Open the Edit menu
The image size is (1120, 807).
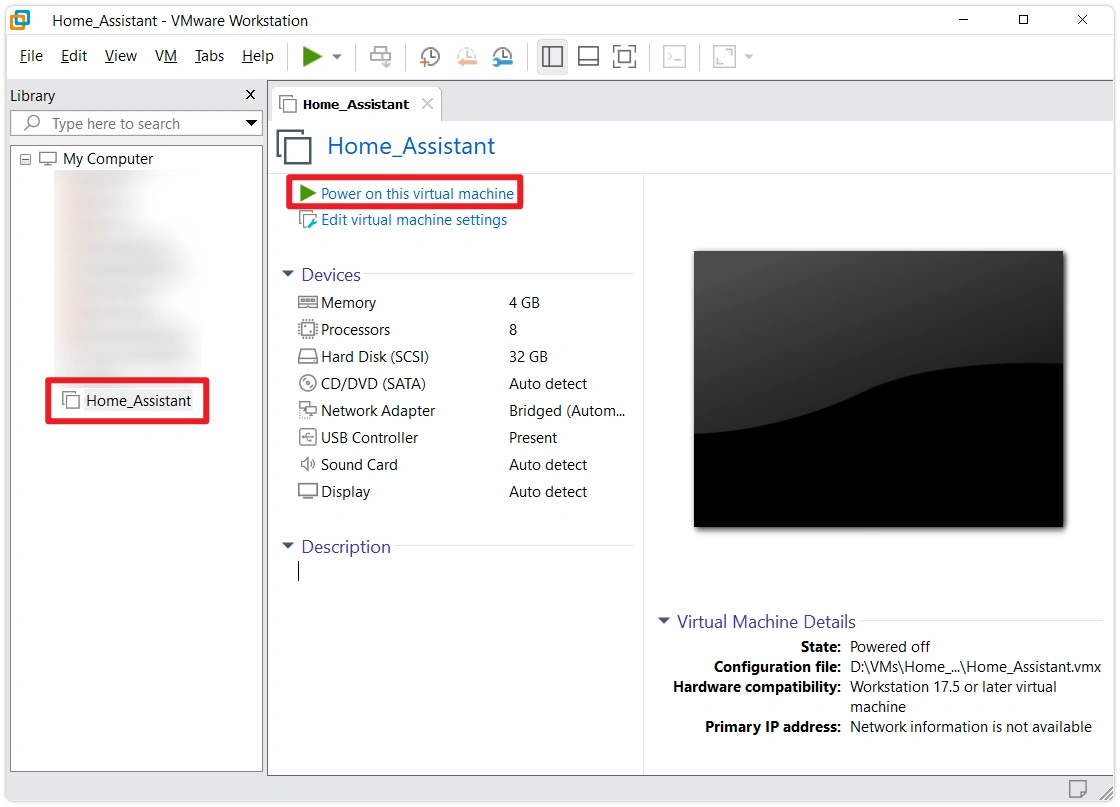[x=74, y=56]
